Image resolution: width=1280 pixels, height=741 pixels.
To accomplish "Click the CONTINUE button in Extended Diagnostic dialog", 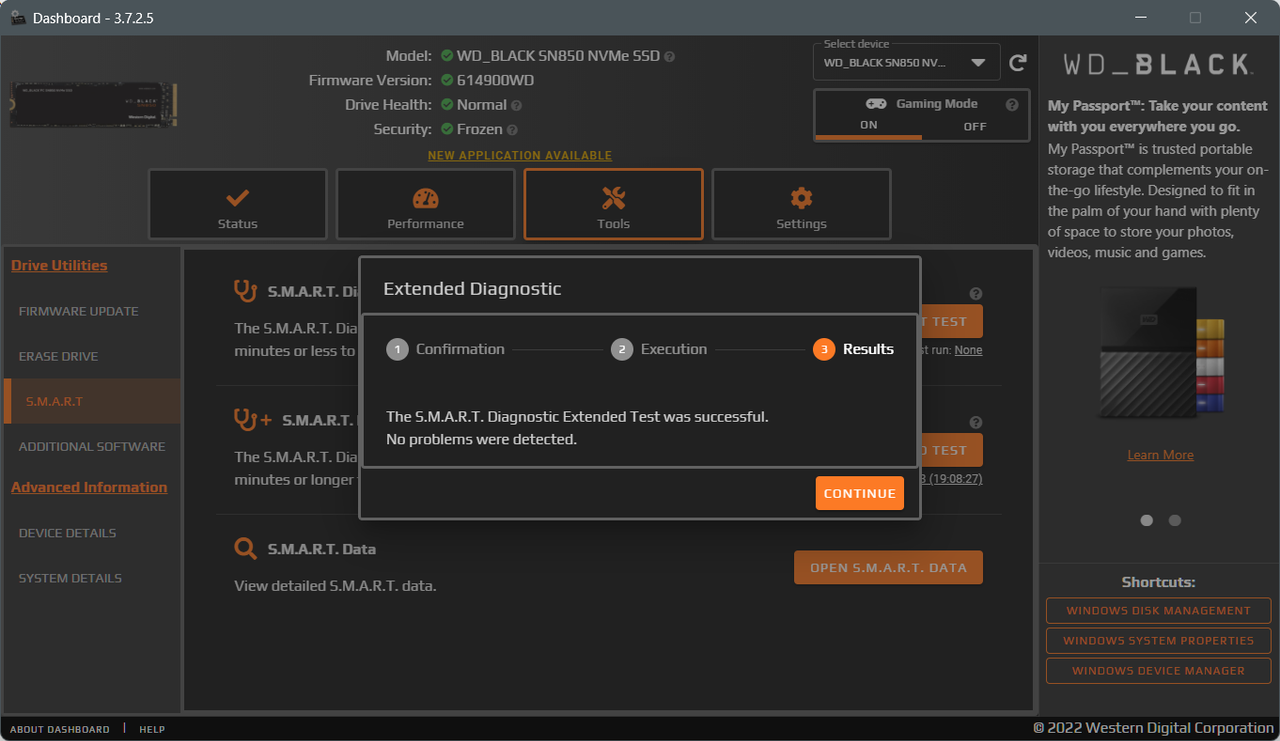I will [859, 493].
